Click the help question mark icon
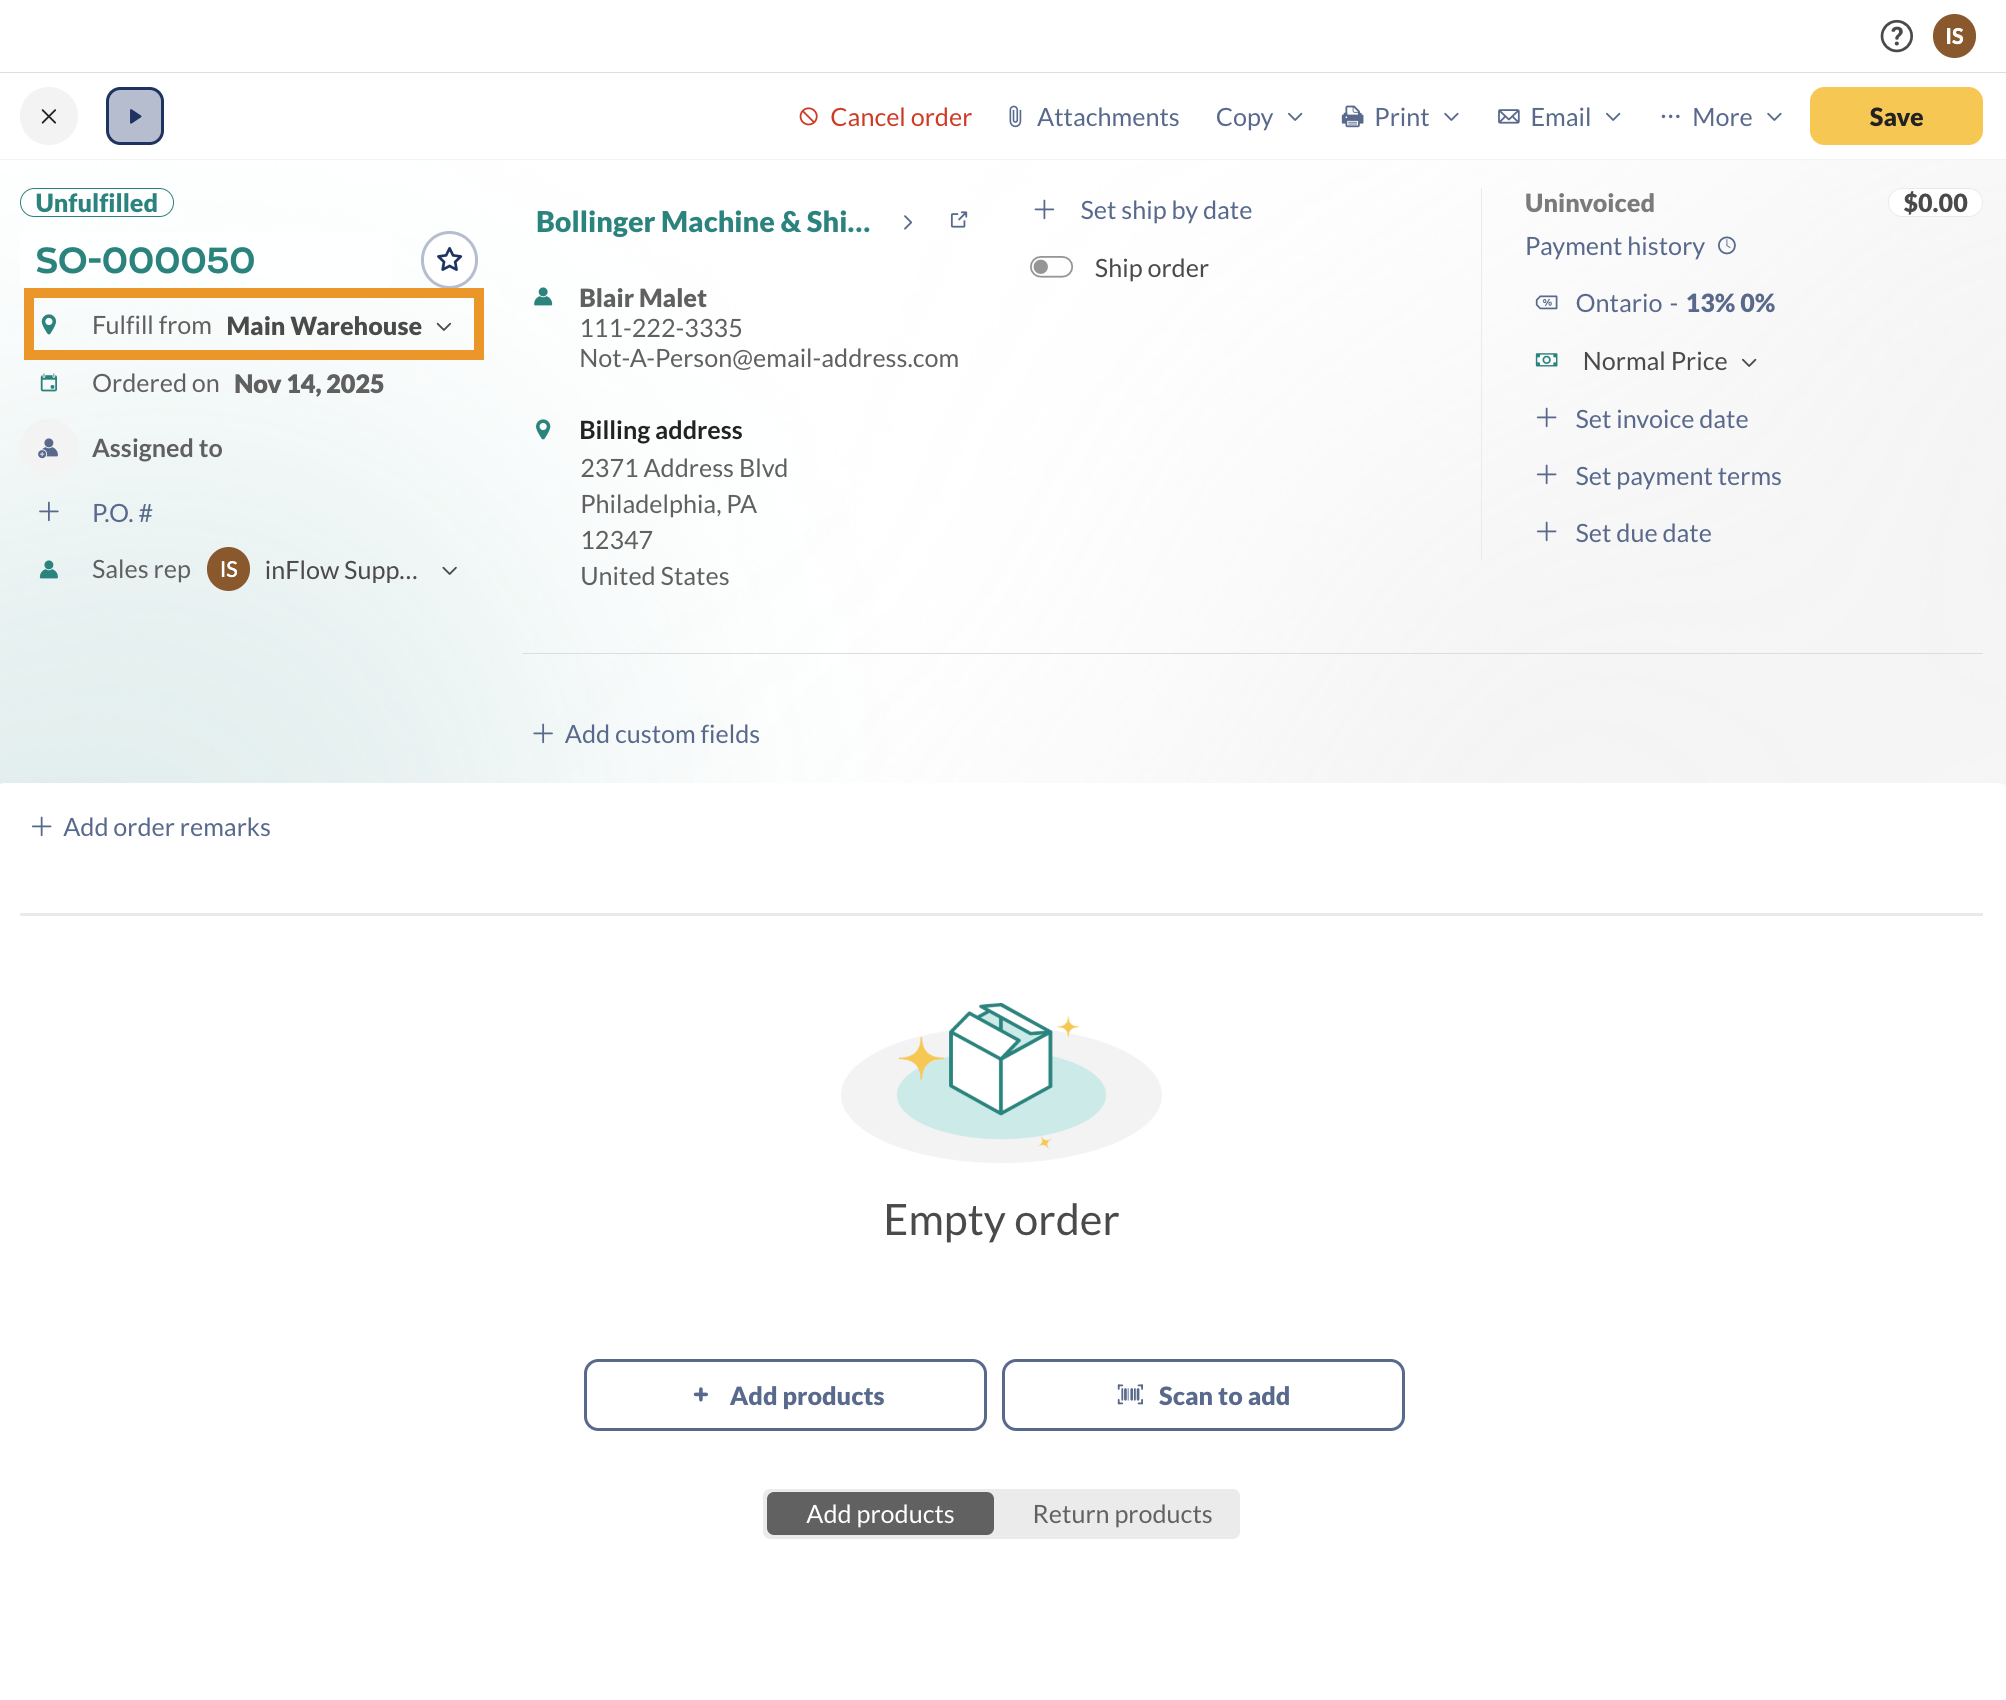The width and height of the screenshot is (2006, 1700). coord(1896,36)
